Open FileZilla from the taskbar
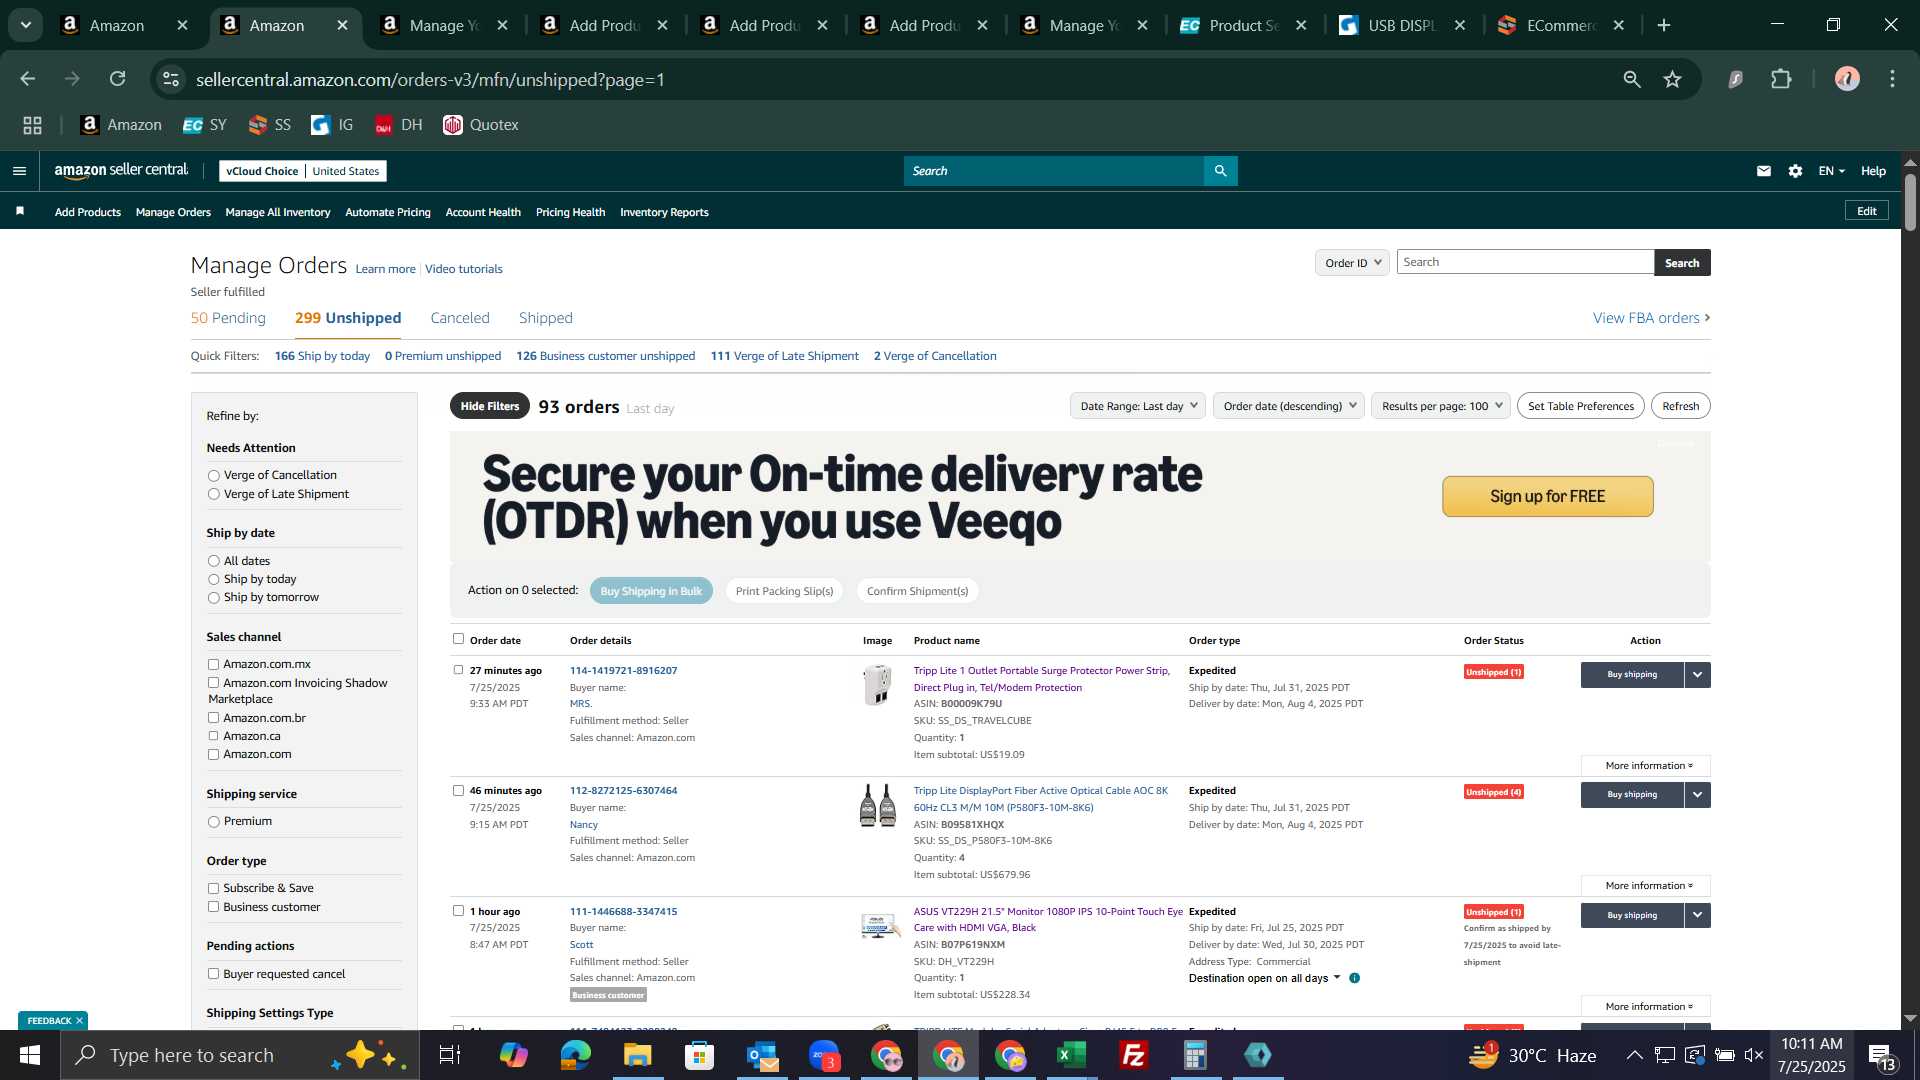 click(1134, 1055)
